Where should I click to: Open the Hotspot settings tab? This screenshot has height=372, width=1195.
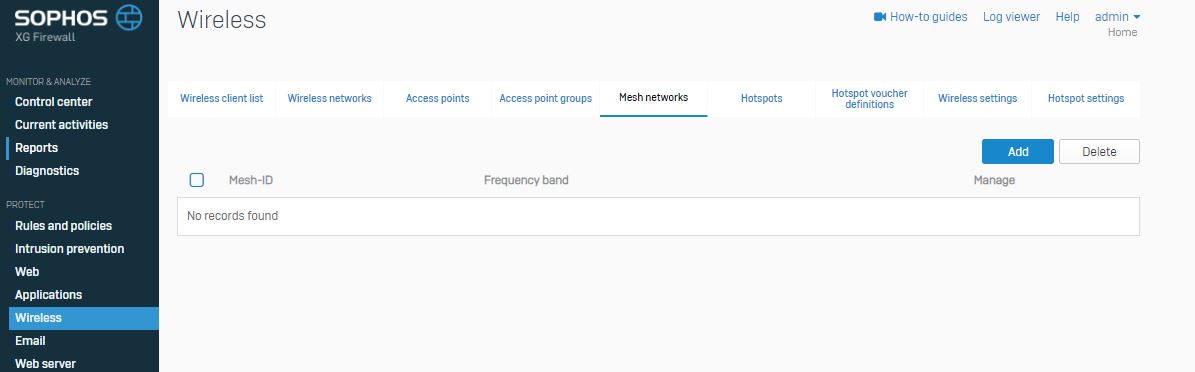pyautogui.click(x=1085, y=98)
